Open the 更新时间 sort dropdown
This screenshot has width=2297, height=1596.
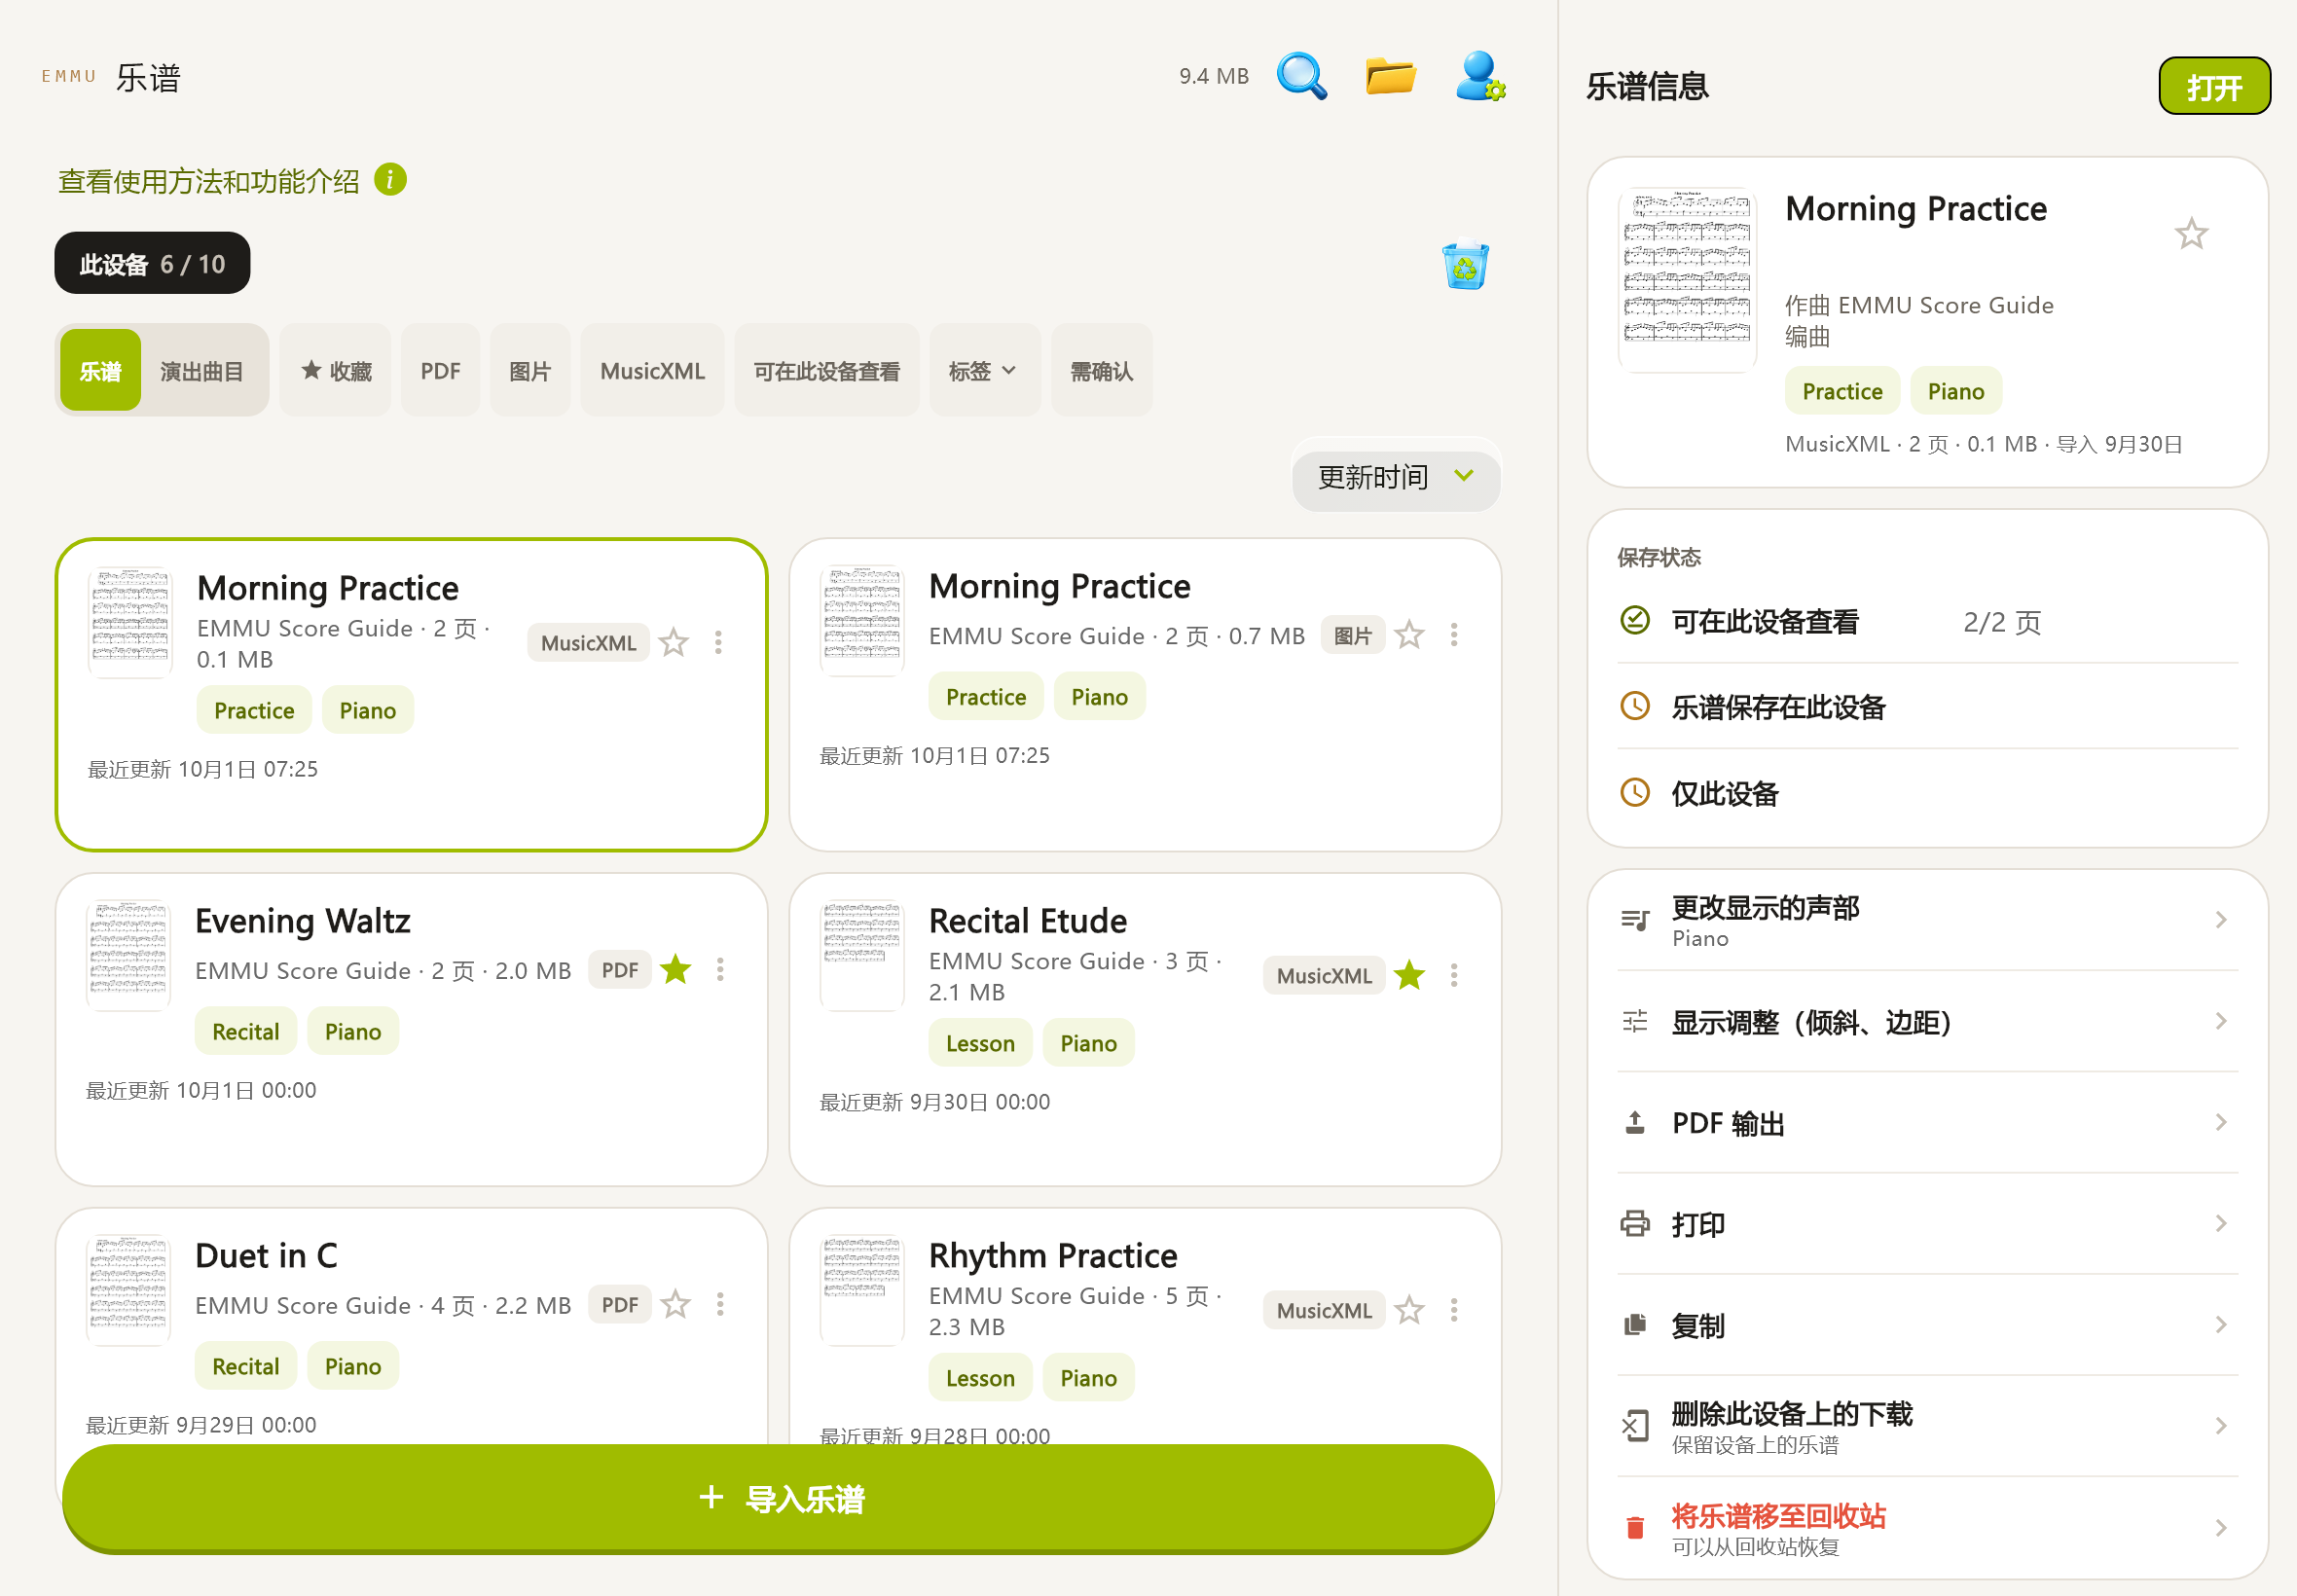1396,477
